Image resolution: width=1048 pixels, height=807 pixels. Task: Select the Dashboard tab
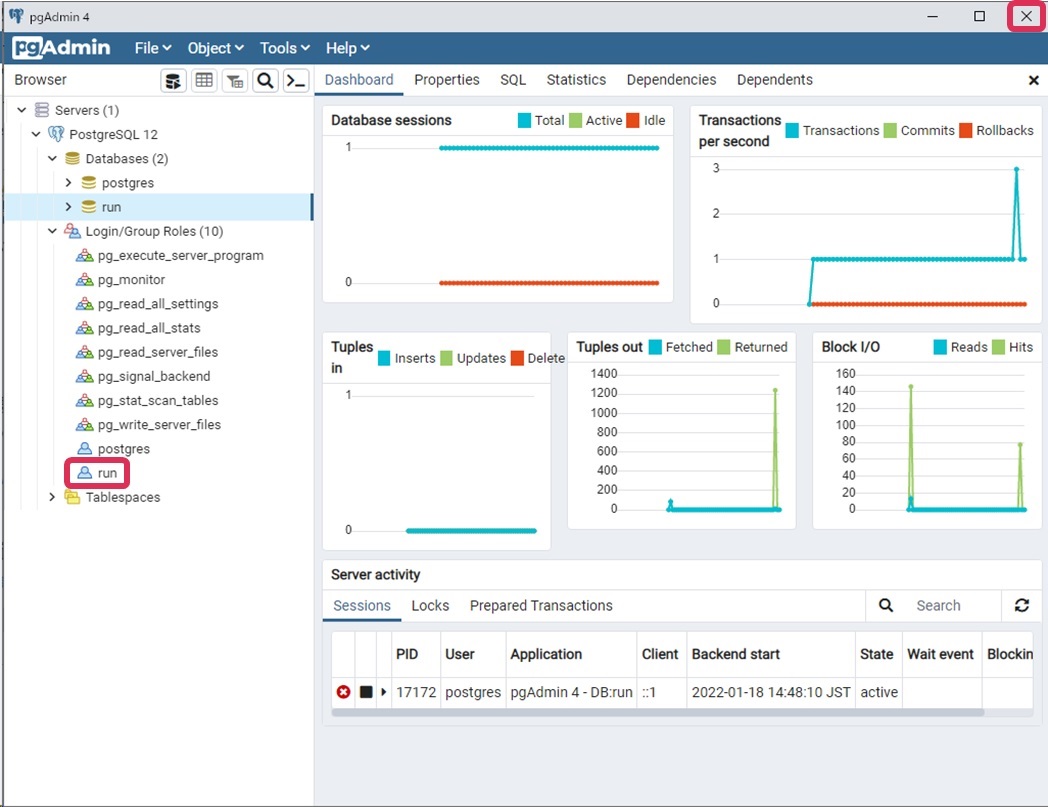[x=359, y=80]
